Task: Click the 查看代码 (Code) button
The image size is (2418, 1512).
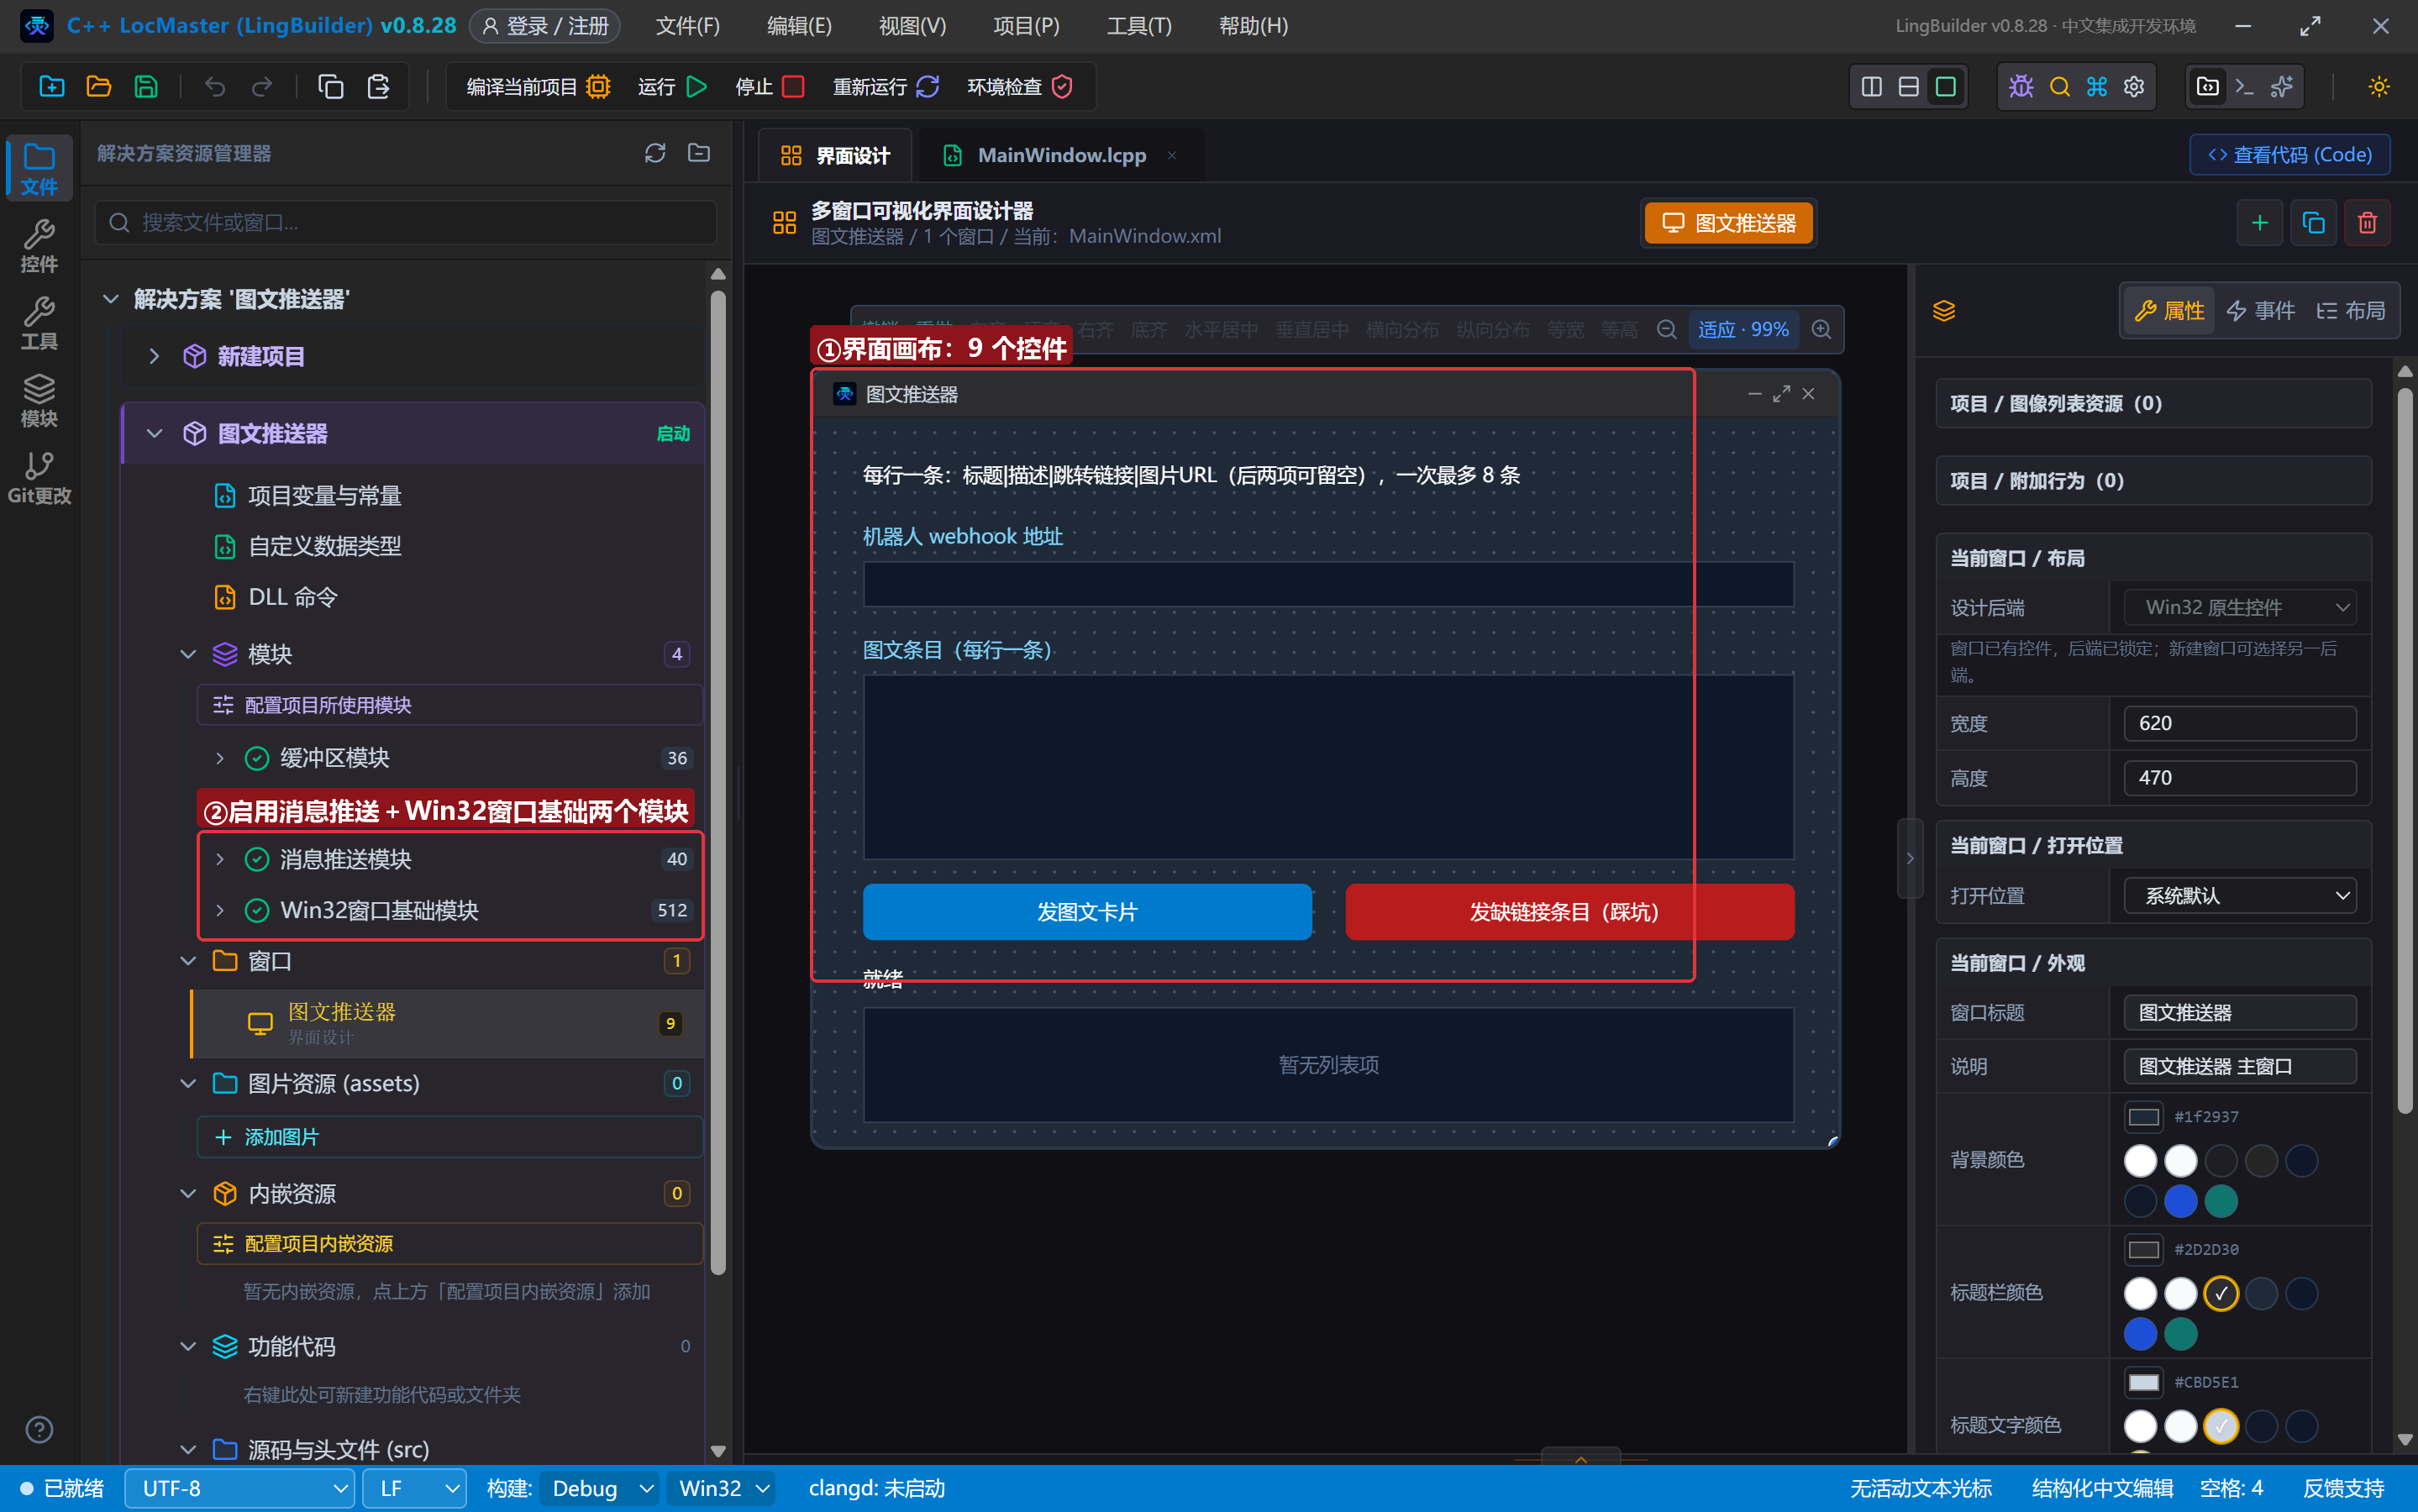Action: (x=2290, y=155)
